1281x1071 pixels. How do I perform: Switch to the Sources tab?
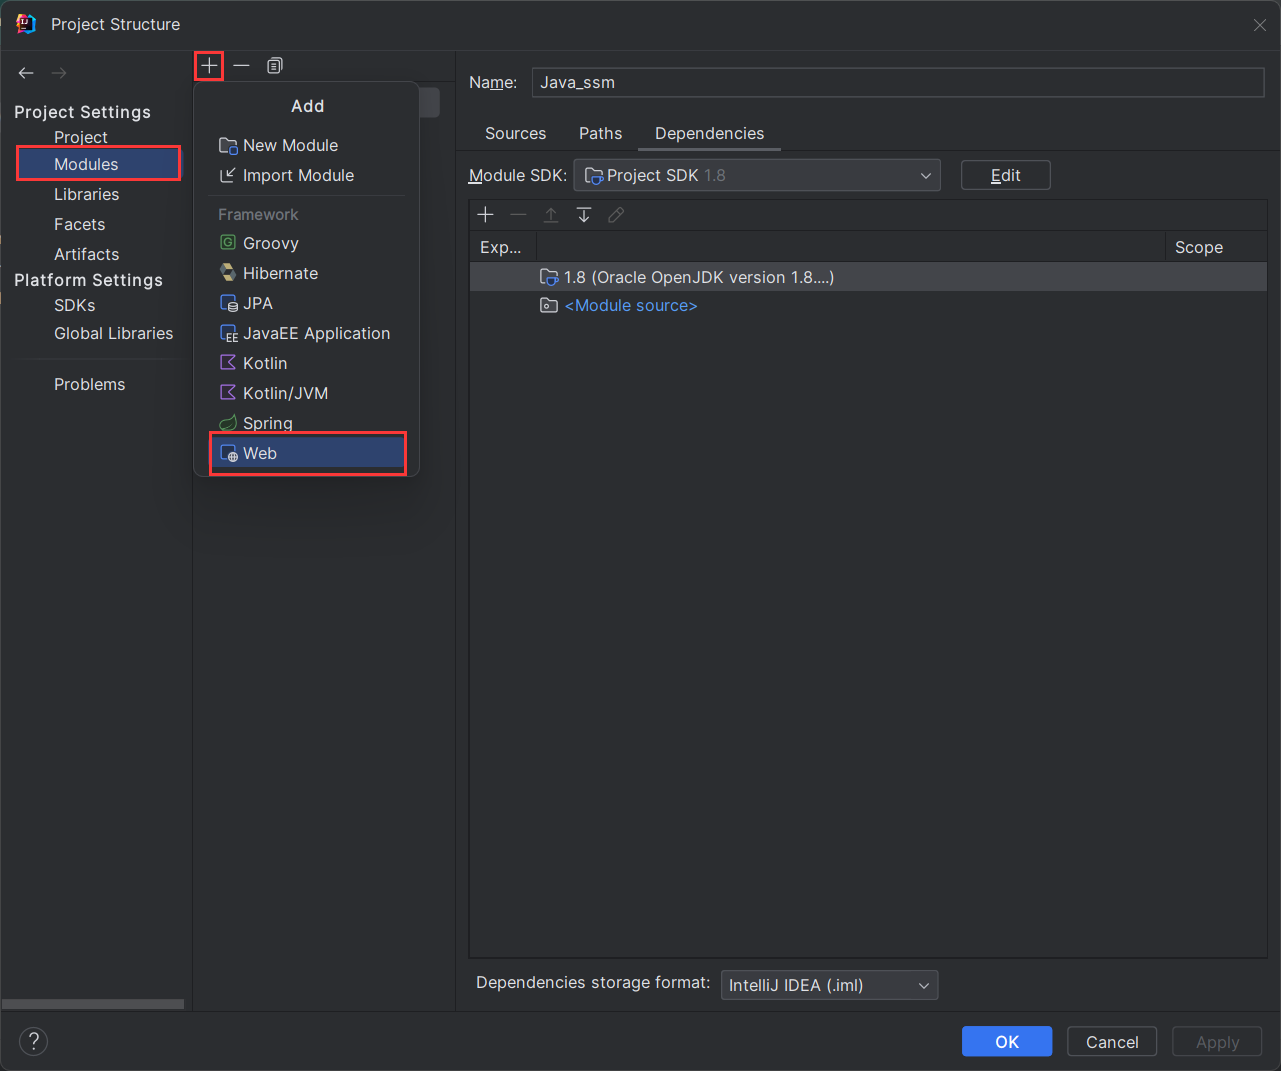point(515,134)
